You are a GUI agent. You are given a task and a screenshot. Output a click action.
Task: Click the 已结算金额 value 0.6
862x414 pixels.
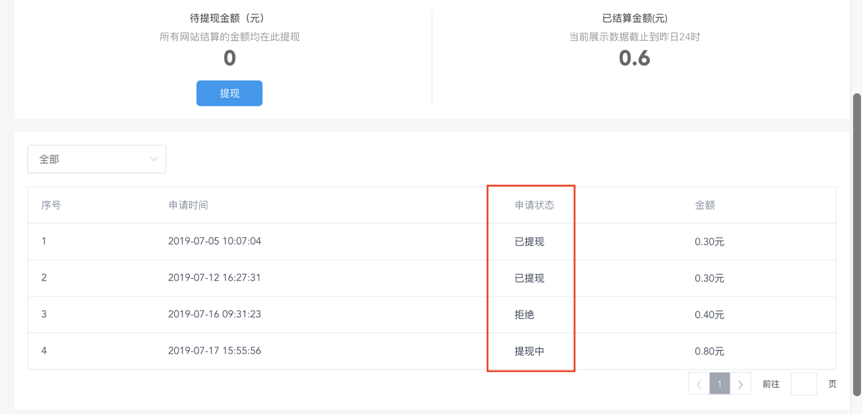click(x=634, y=58)
